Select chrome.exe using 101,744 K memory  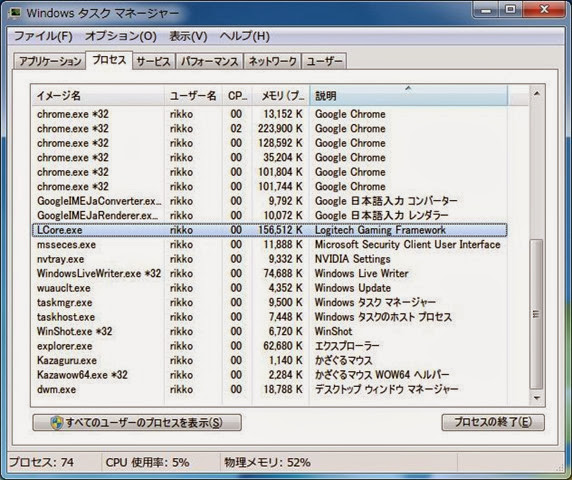[270, 186]
